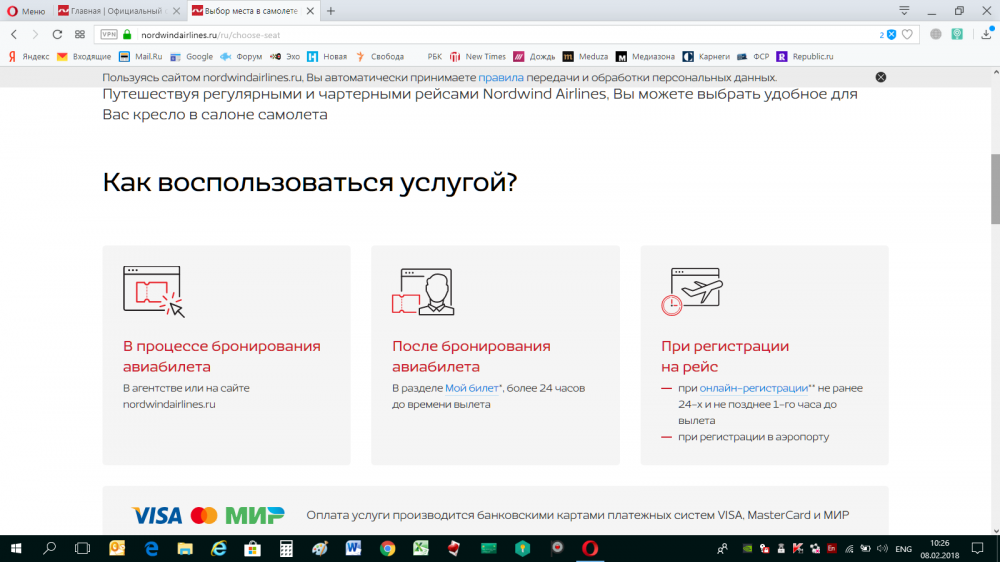Launch Microsoft Word from taskbar

coord(353,548)
